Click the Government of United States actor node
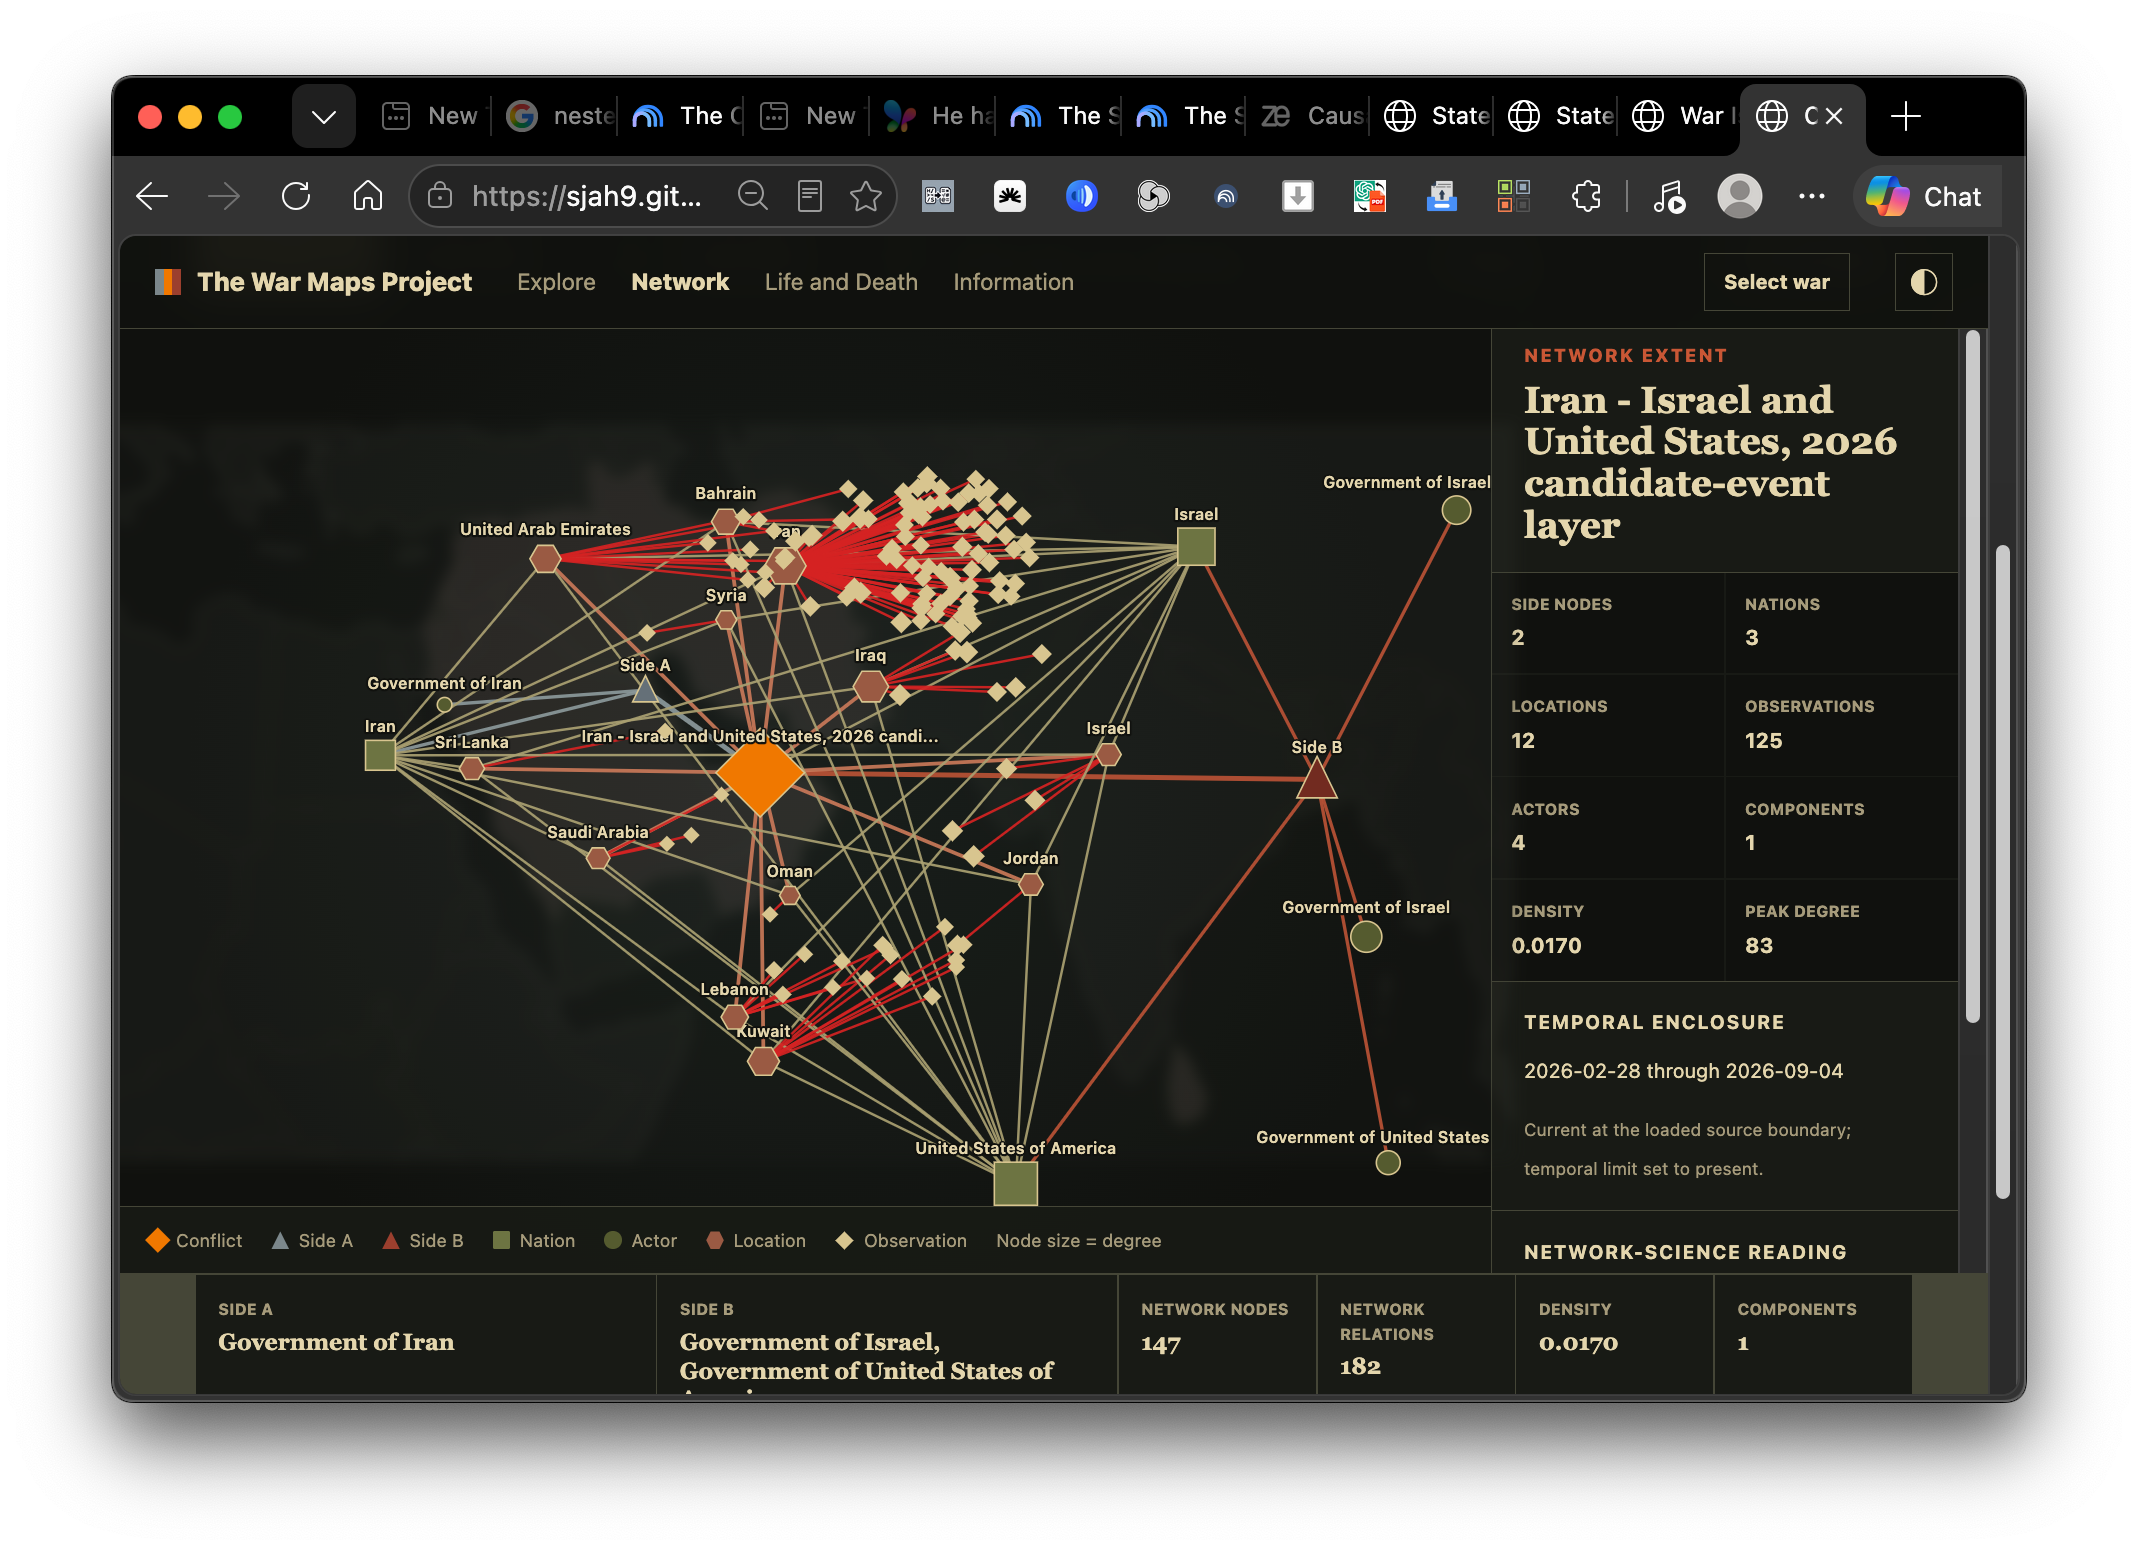The image size is (2138, 1550). [1388, 1163]
